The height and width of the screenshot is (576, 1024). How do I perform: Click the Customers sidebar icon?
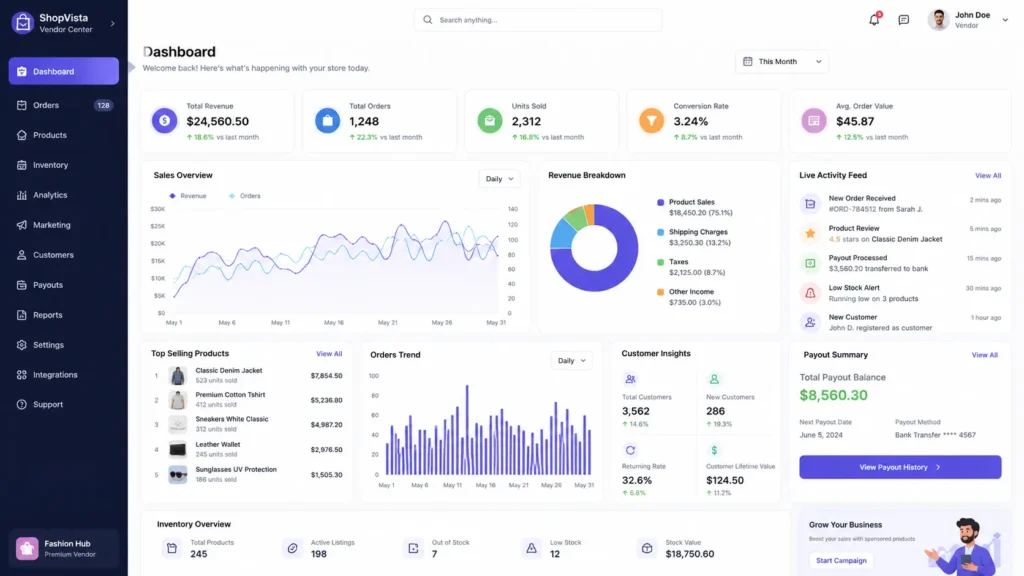coord(22,255)
